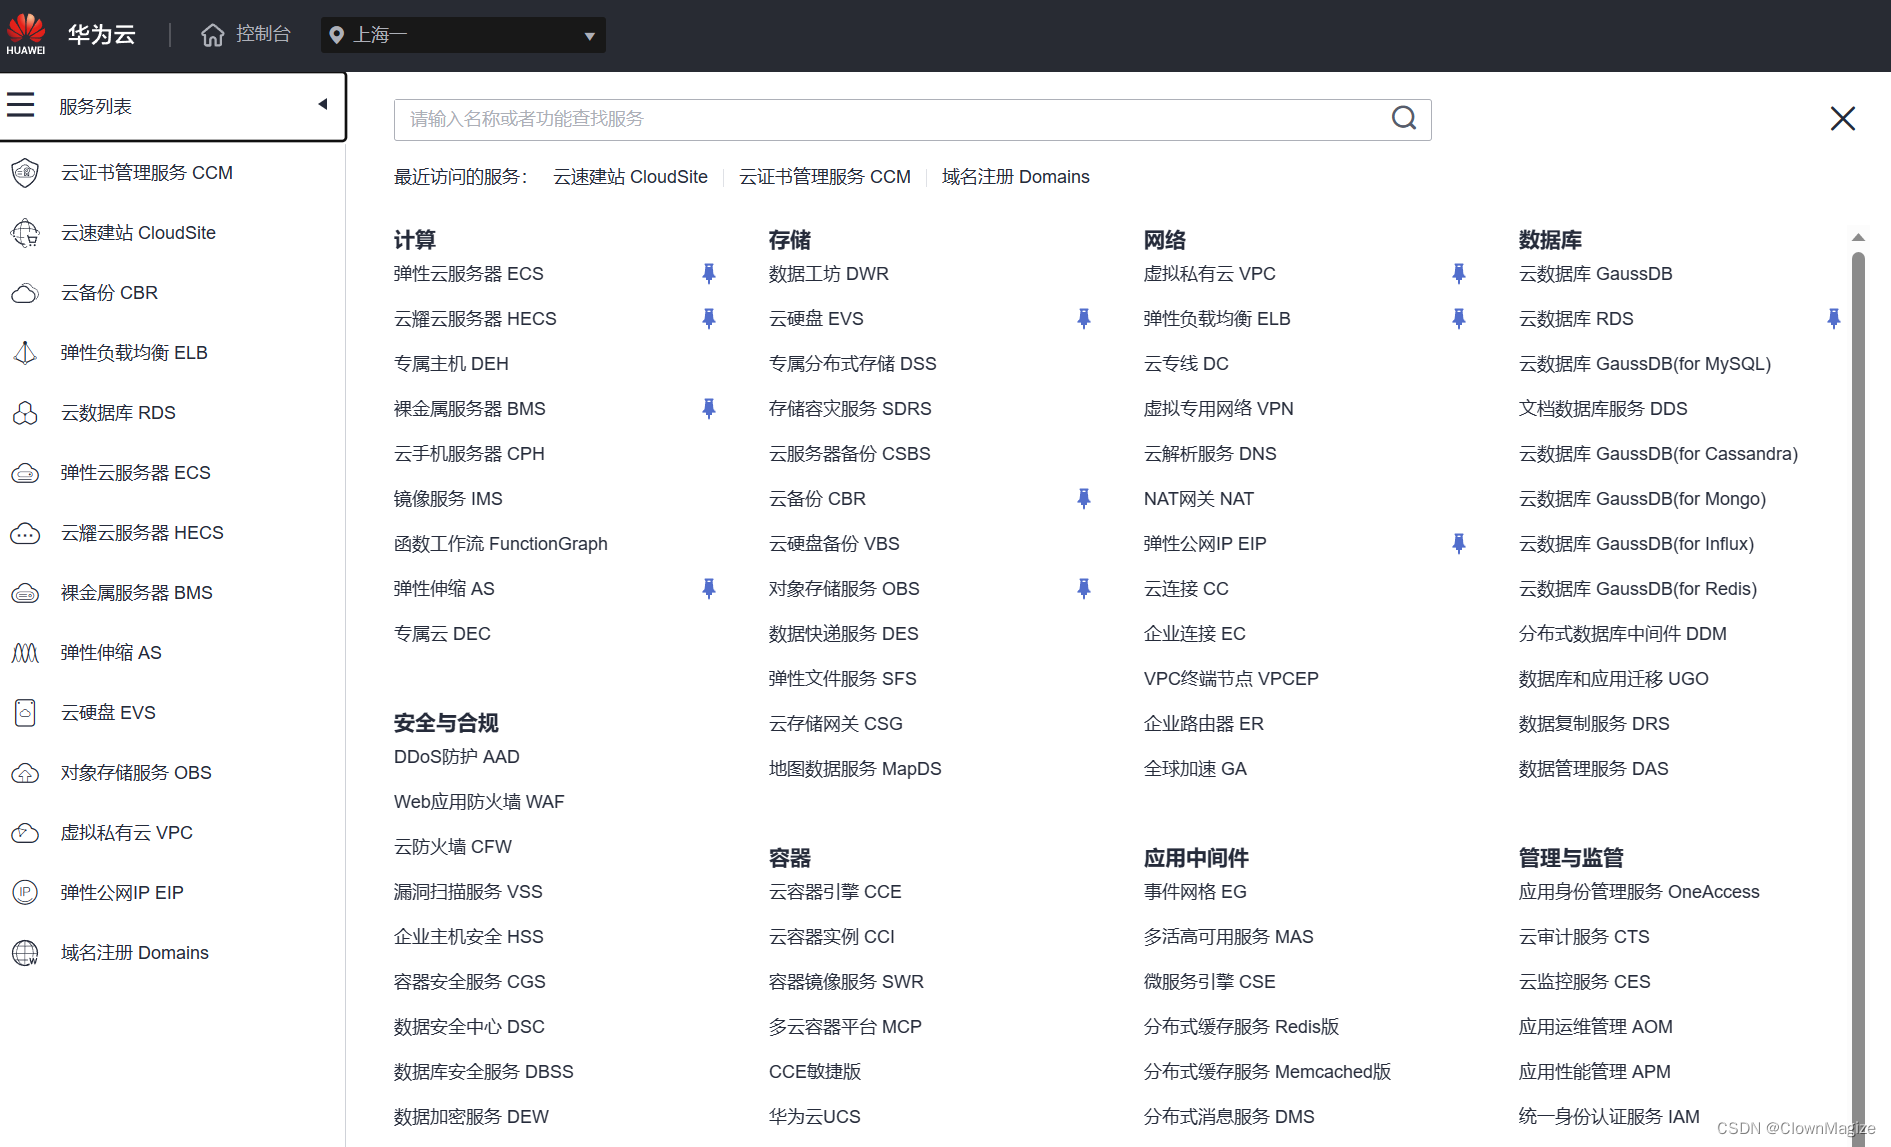This screenshot has width=1891, height=1147.
Task: Open 云证书管理服务 CCM from the sidebar
Action: point(147,173)
